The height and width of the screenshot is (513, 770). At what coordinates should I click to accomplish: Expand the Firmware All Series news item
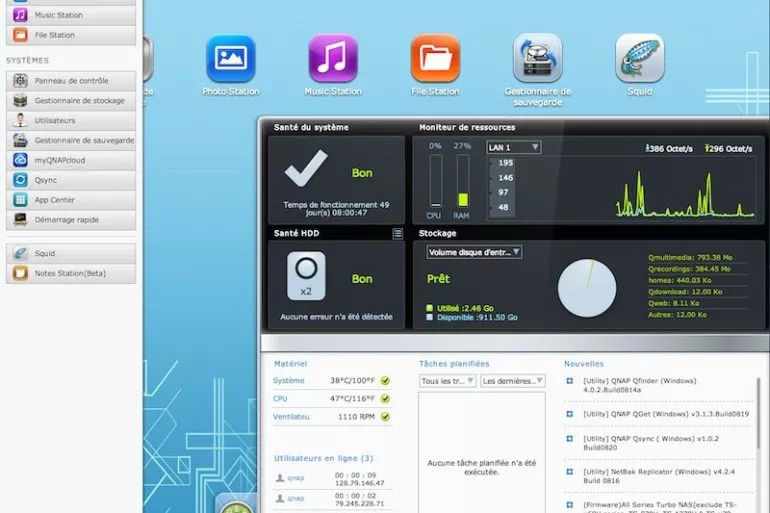point(570,505)
